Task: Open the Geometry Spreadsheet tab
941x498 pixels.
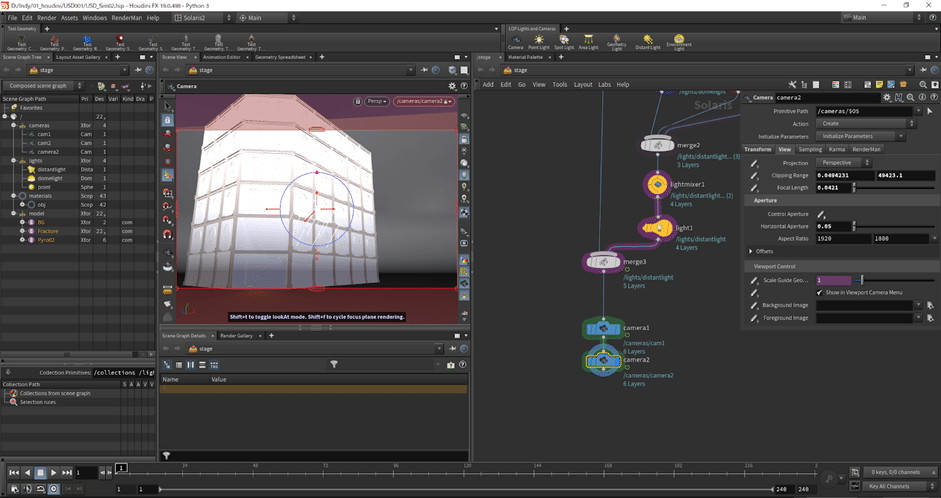Action: point(280,57)
